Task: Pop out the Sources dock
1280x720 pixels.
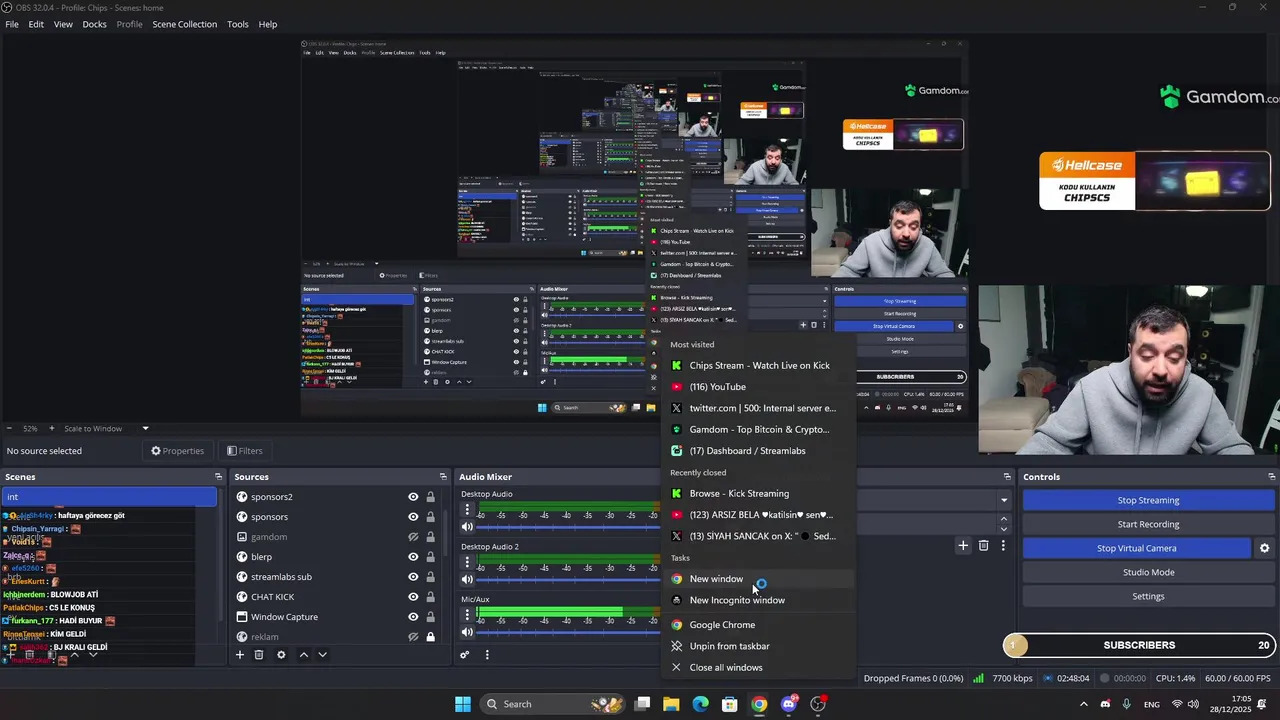Action: click(443, 477)
